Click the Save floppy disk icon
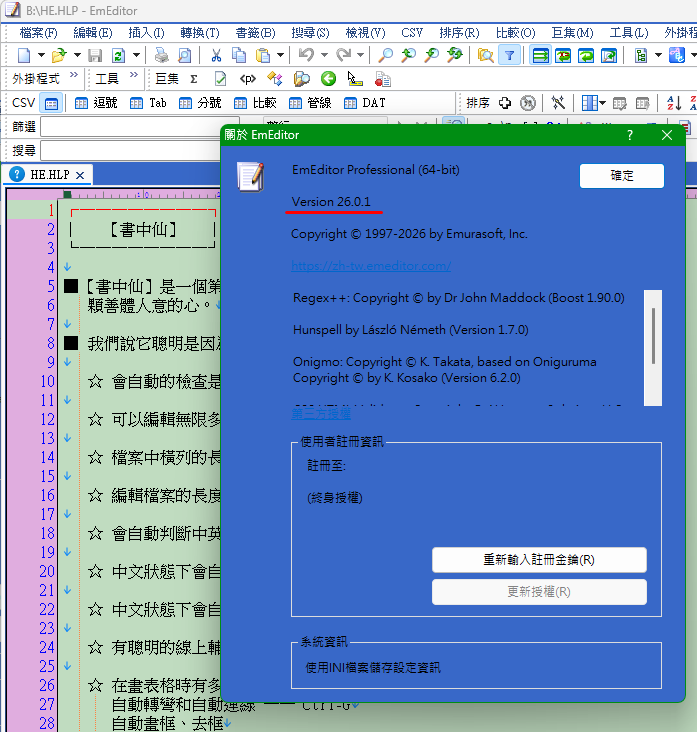Image resolution: width=697 pixels, height=732 pixels. (x=95, y=56)
